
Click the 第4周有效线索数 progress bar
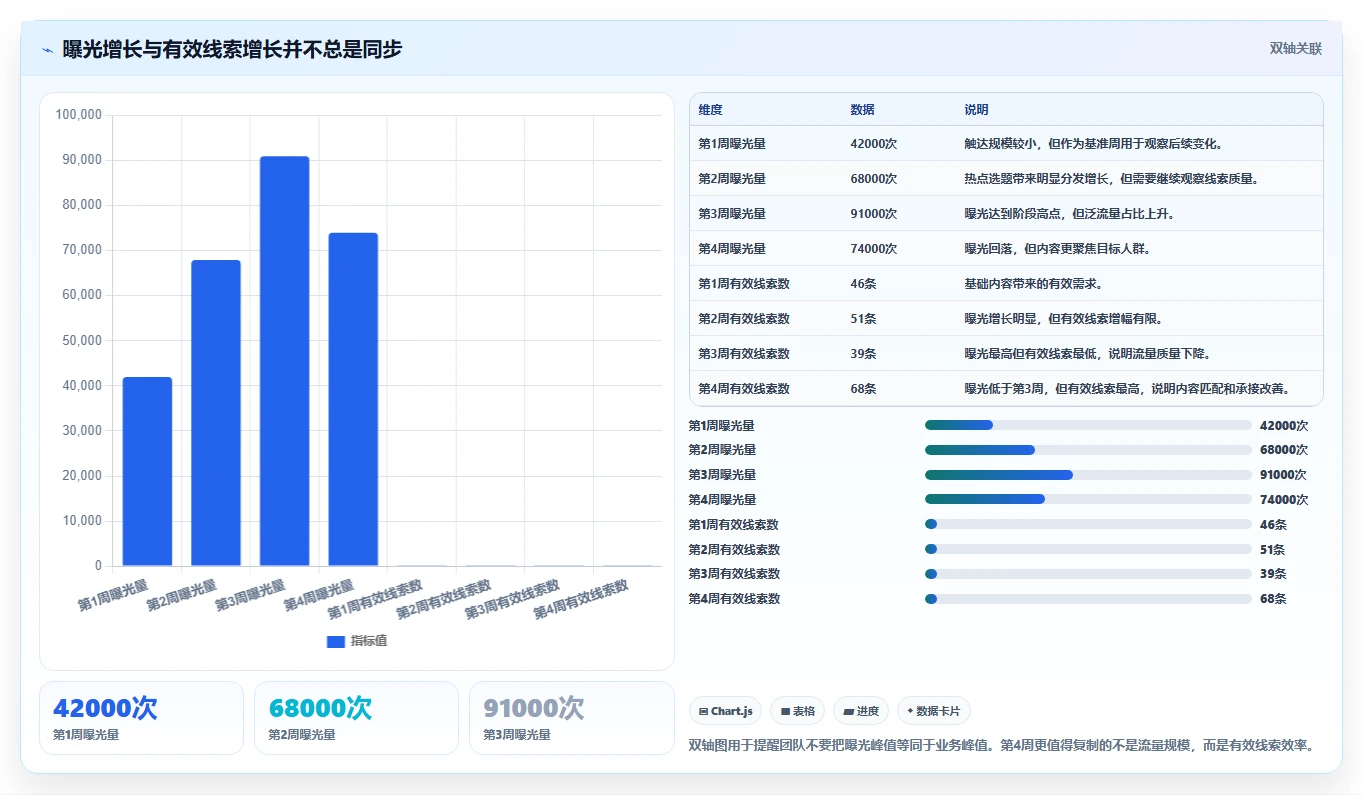click(1088, 599)
